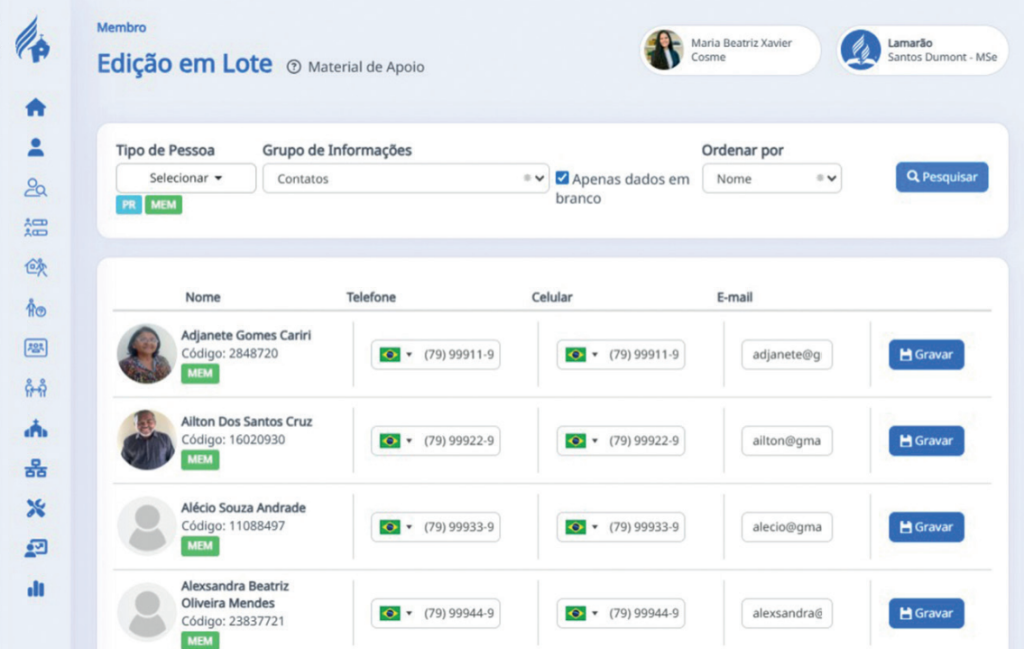Click the organization hierarchy sidebar icon
The width and height of the screenshot is (1024, 649).
[x=36, y=469]
